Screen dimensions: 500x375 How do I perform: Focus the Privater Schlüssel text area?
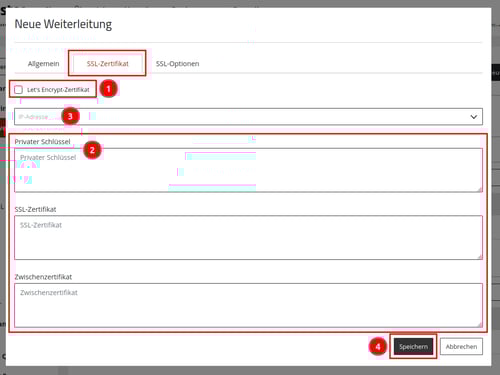pos(248,170)
